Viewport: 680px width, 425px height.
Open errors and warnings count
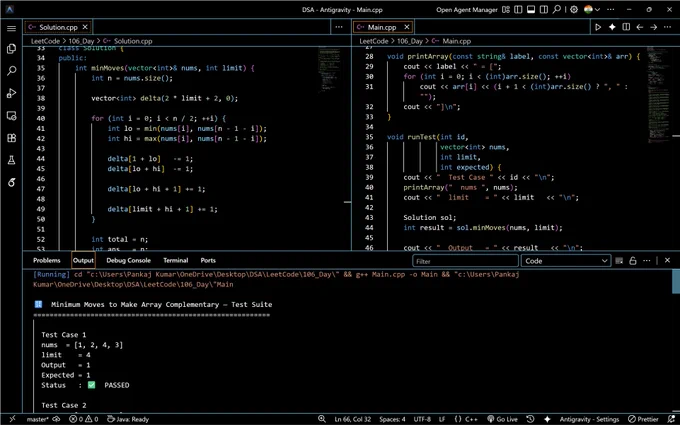(x=83, y=419)
